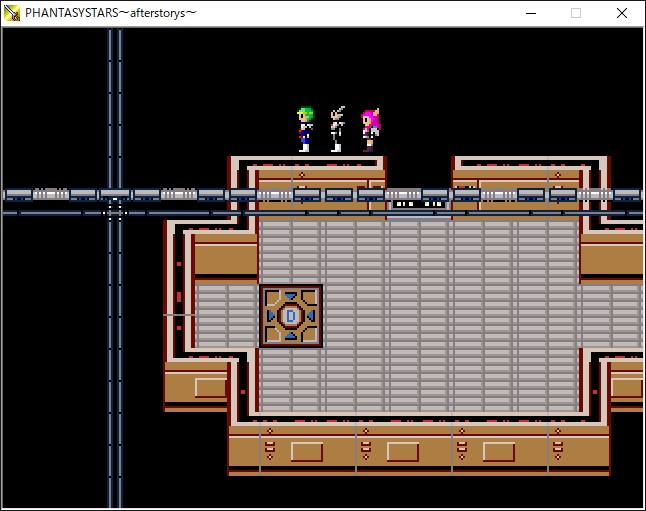Screen dimensions: 646x511
Task: Minimize the game window
Action: pos(530,13)
